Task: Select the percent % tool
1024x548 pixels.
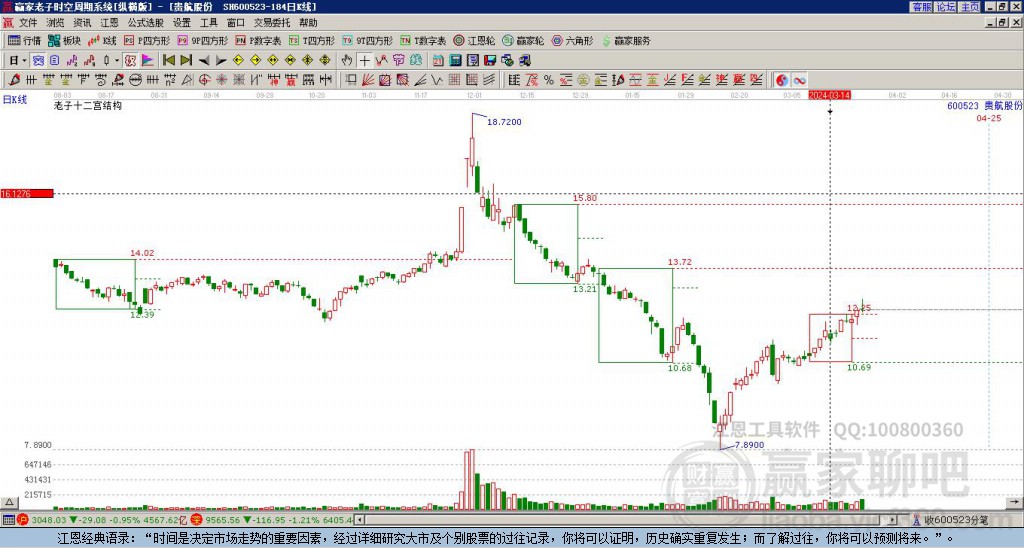Action: pos(549,80)
